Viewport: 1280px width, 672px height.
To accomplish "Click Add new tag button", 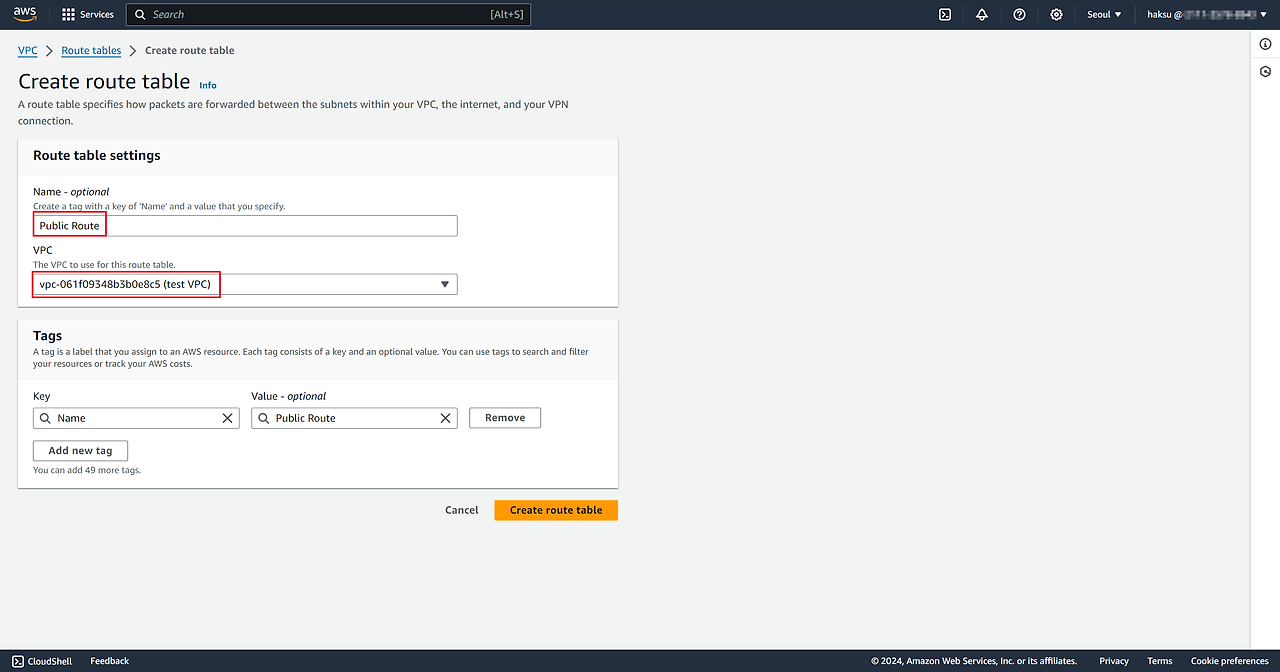I will 80,451.
